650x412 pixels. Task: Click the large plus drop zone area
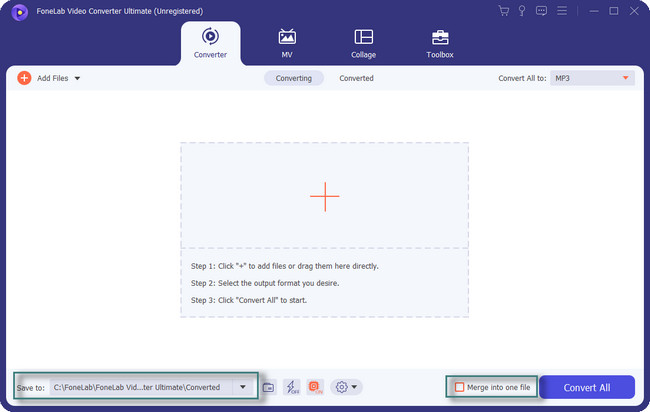click(x=324, y=196)
